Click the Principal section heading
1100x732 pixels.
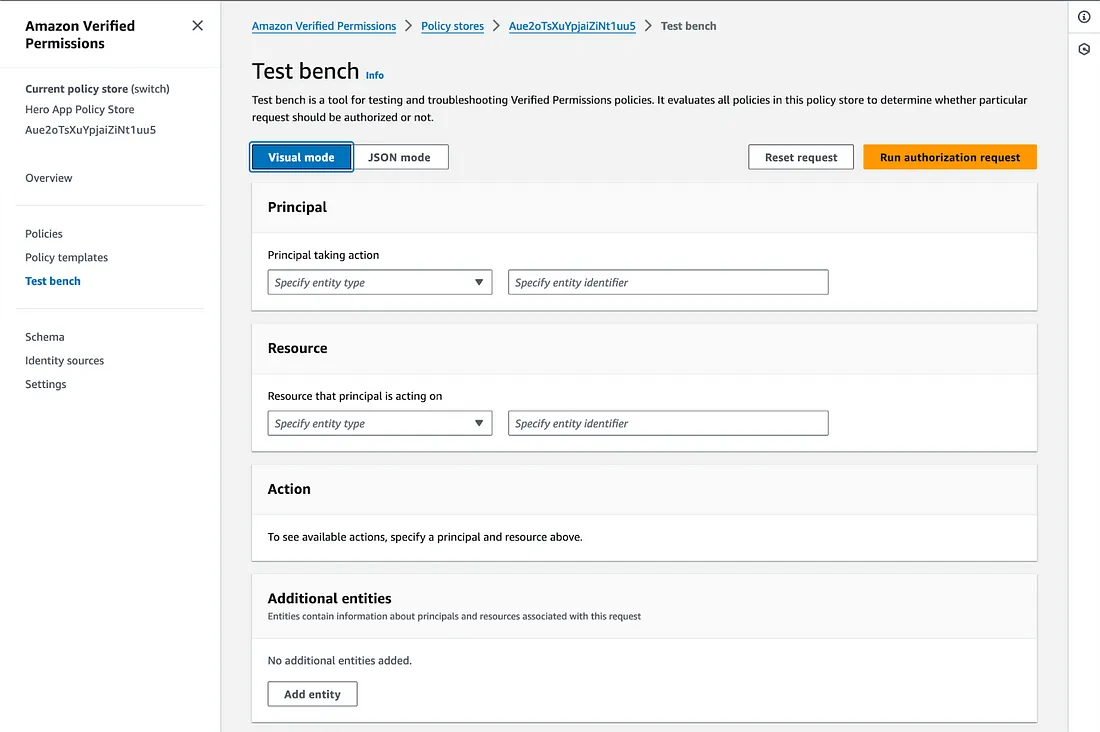297,207
